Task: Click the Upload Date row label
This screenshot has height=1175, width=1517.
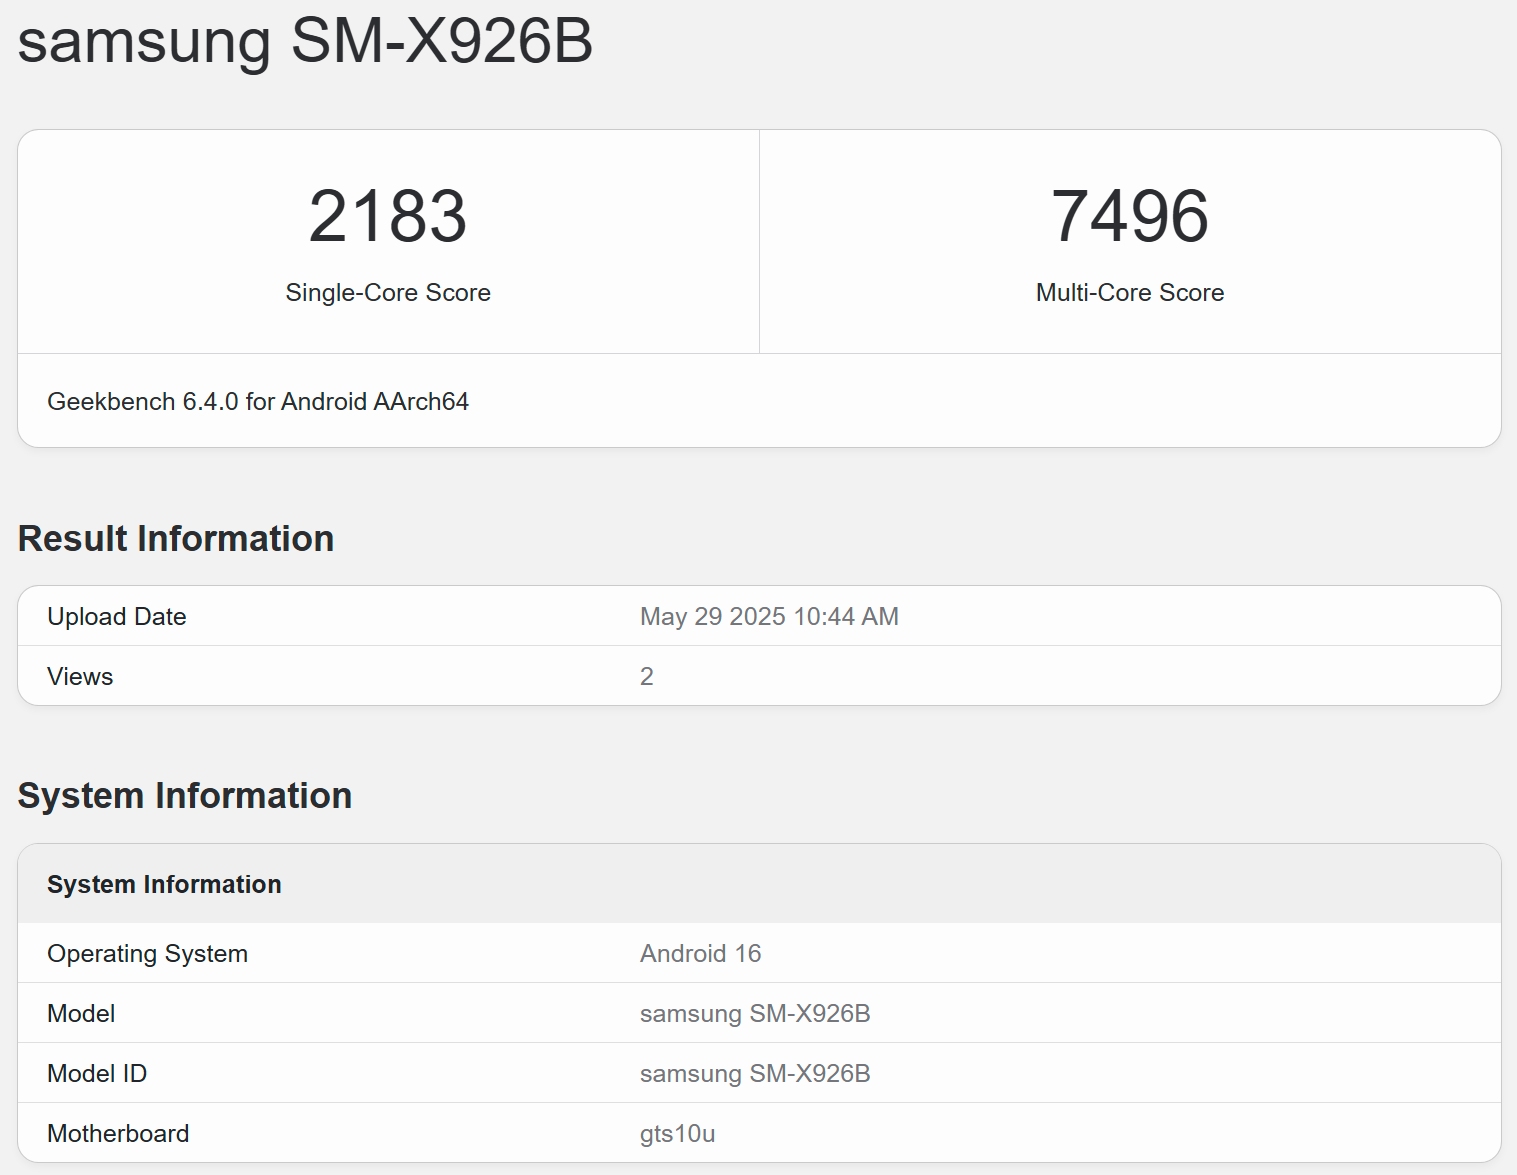Action: (x=117, y=617)
